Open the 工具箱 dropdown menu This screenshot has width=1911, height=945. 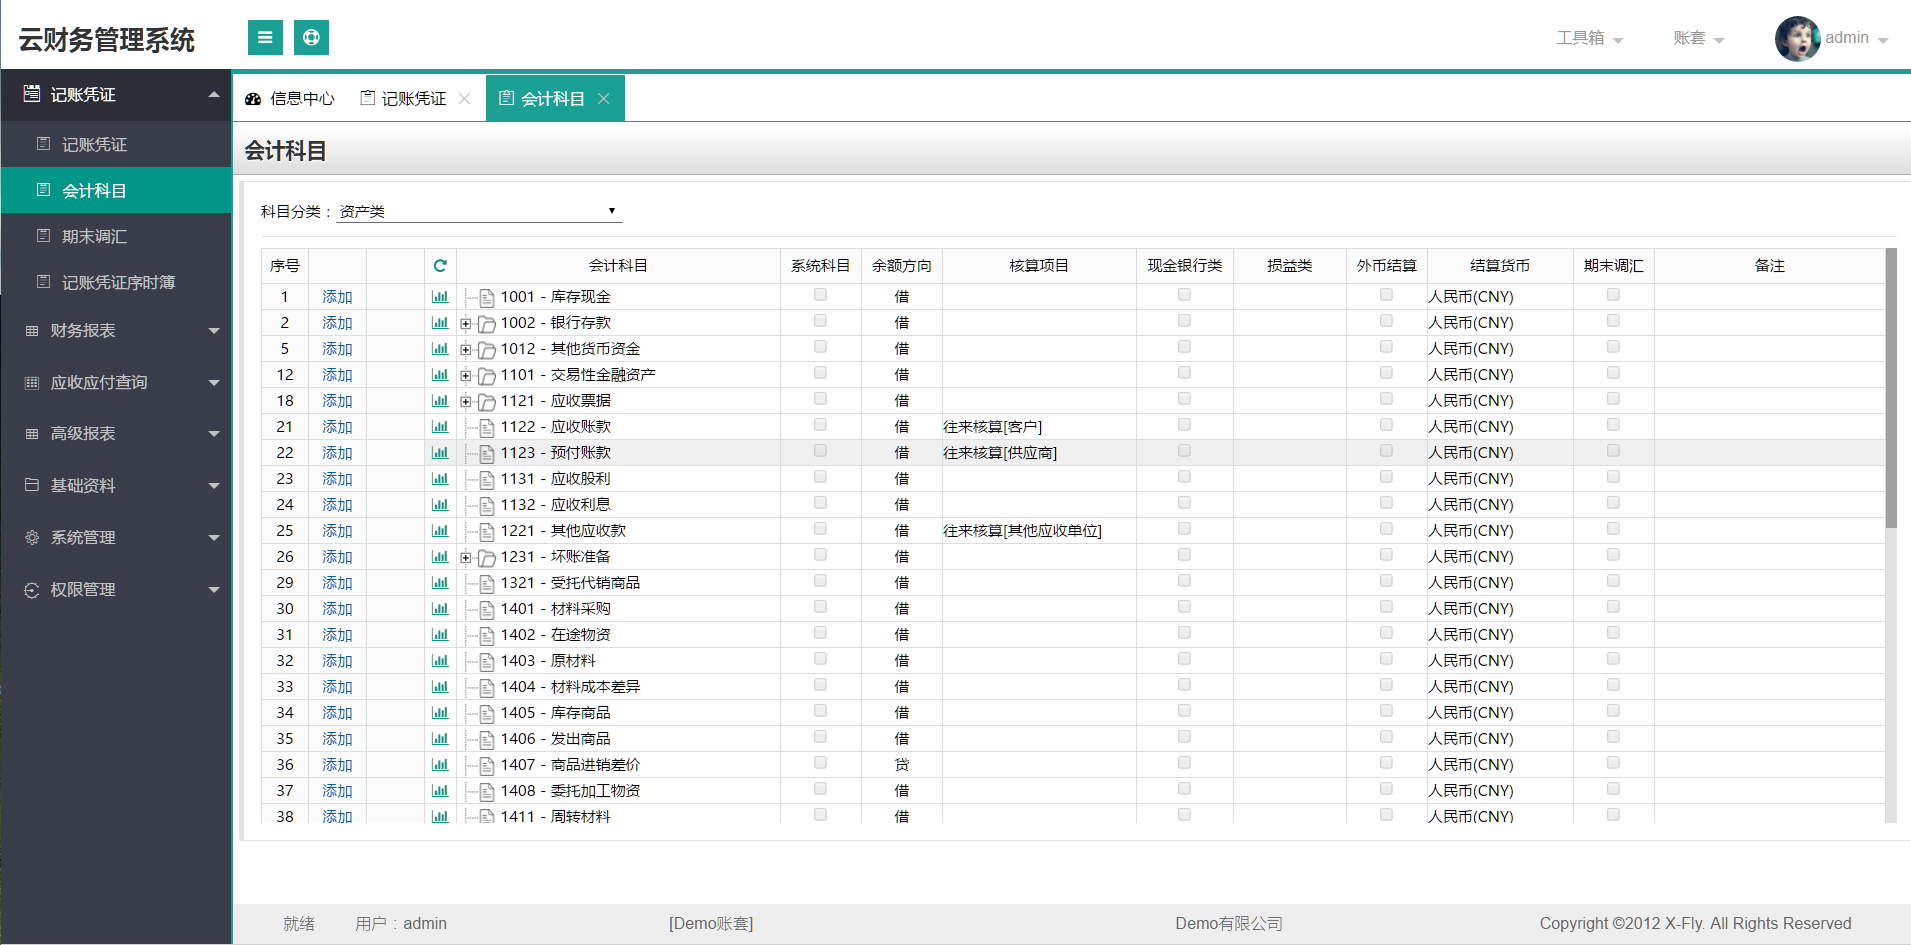click(x=1589, y=38)
